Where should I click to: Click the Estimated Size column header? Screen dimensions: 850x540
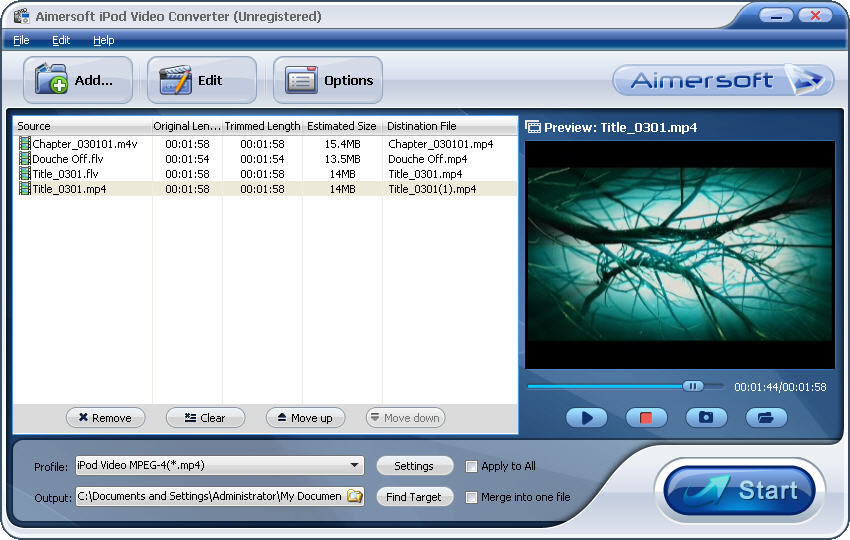[x=342, y=126]
